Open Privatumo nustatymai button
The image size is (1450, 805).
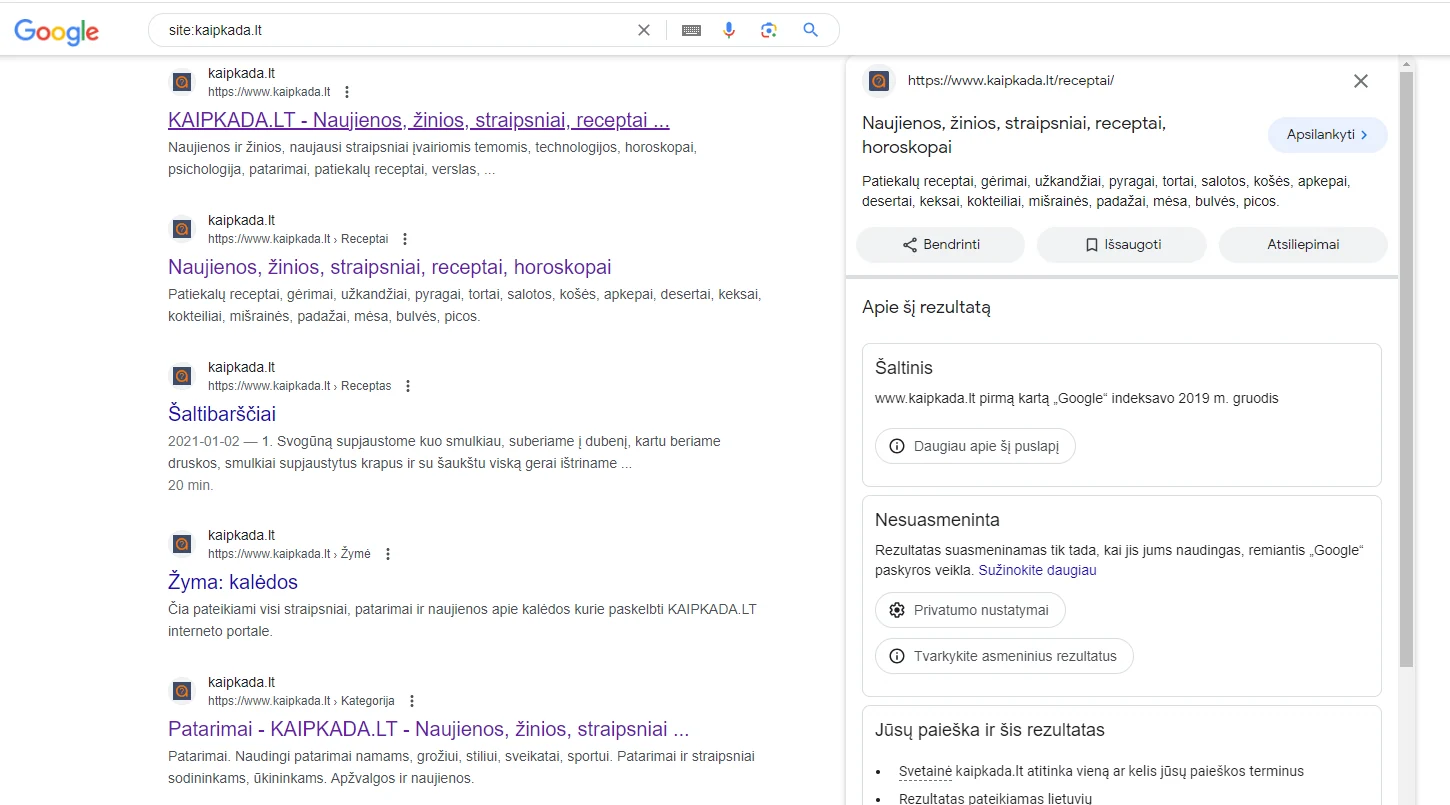970,610
